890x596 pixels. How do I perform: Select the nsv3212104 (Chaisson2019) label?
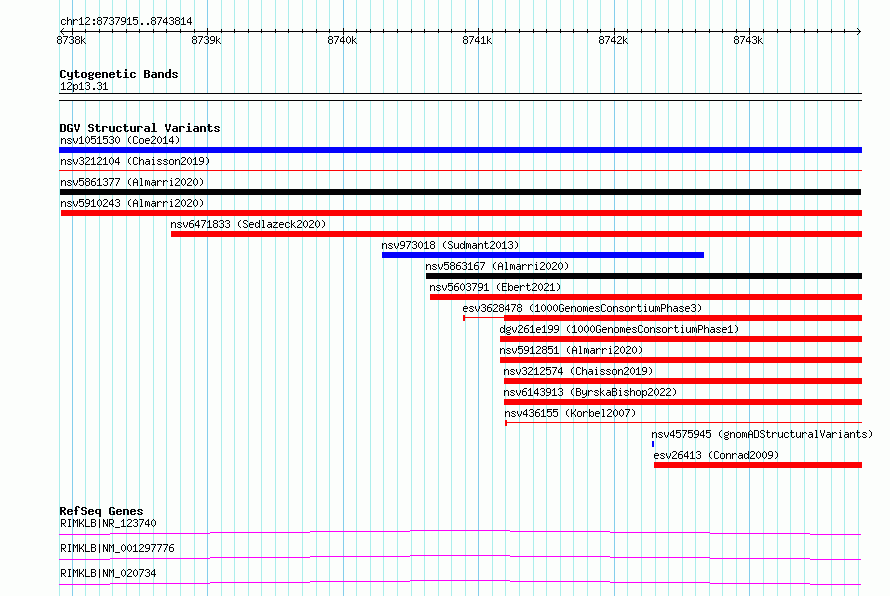click(135, 161)
